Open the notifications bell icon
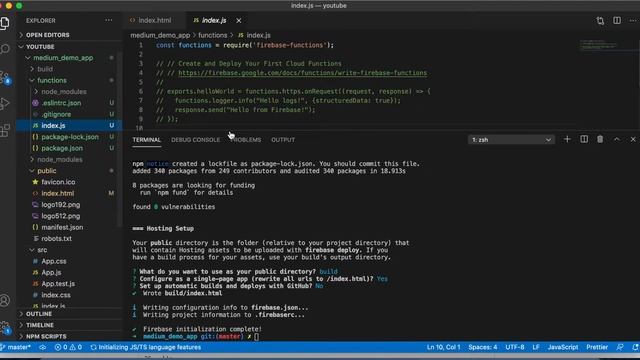The image size is (640, 360). pos(635,347)
